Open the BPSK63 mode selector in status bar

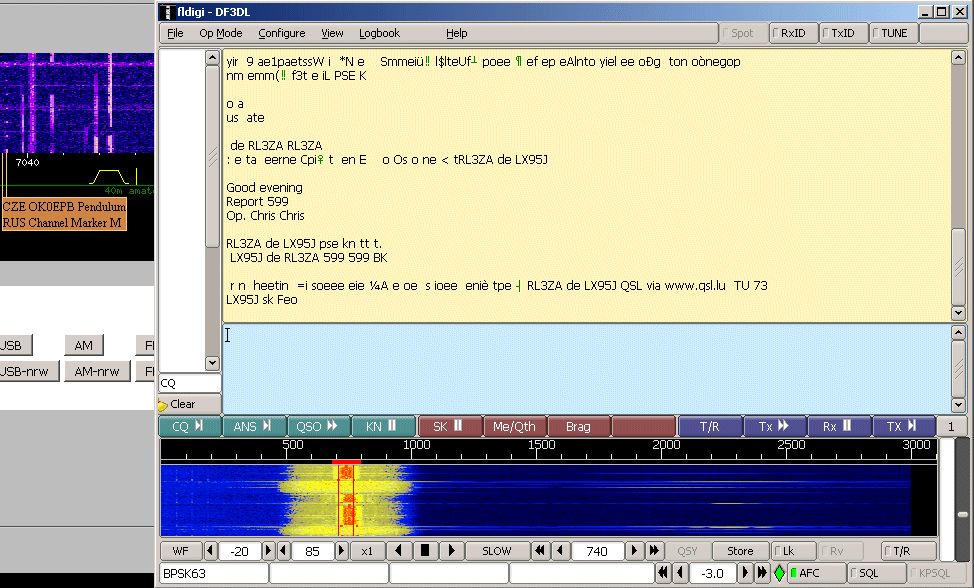[213, 573]
